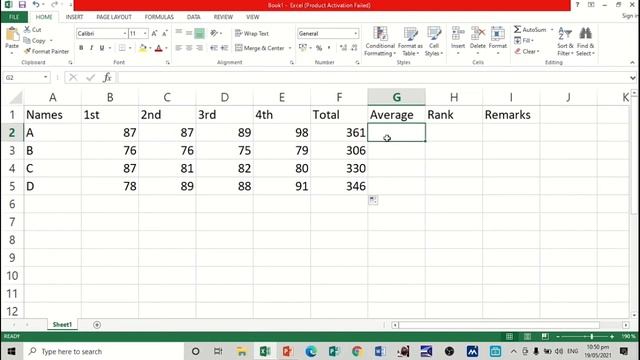Screen dimensions: 640x360
Task: Click the Comma Style icon
Action: [x=329, y=48]
